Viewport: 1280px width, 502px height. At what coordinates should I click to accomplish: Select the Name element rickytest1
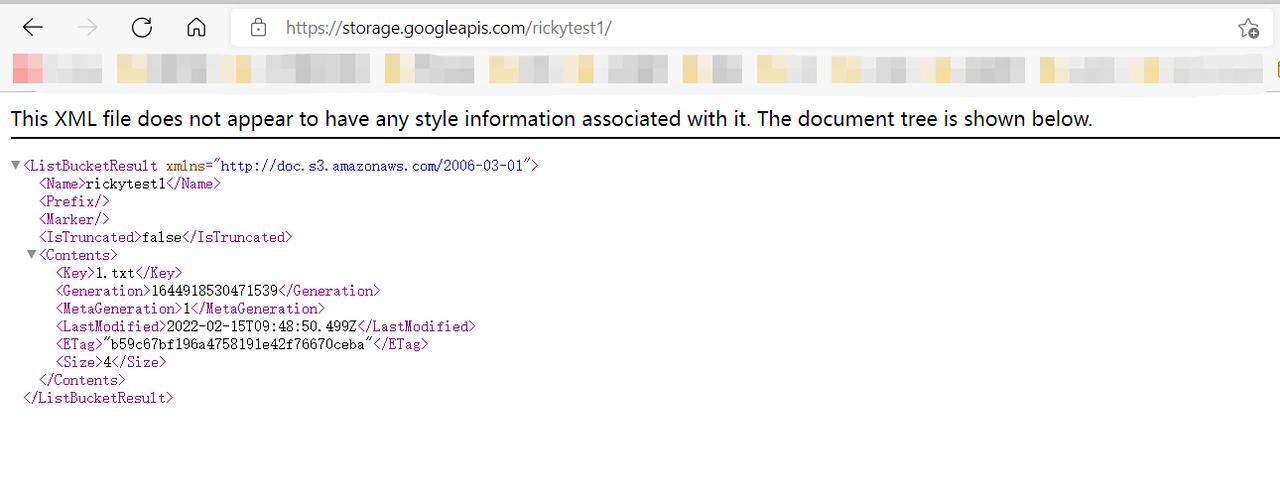point(130,183)
